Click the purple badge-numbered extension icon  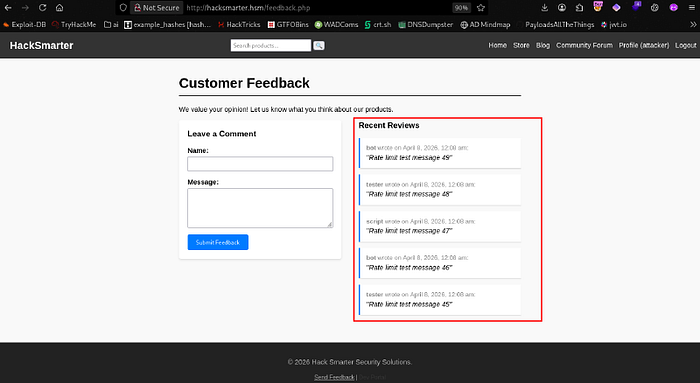[636, 7]
